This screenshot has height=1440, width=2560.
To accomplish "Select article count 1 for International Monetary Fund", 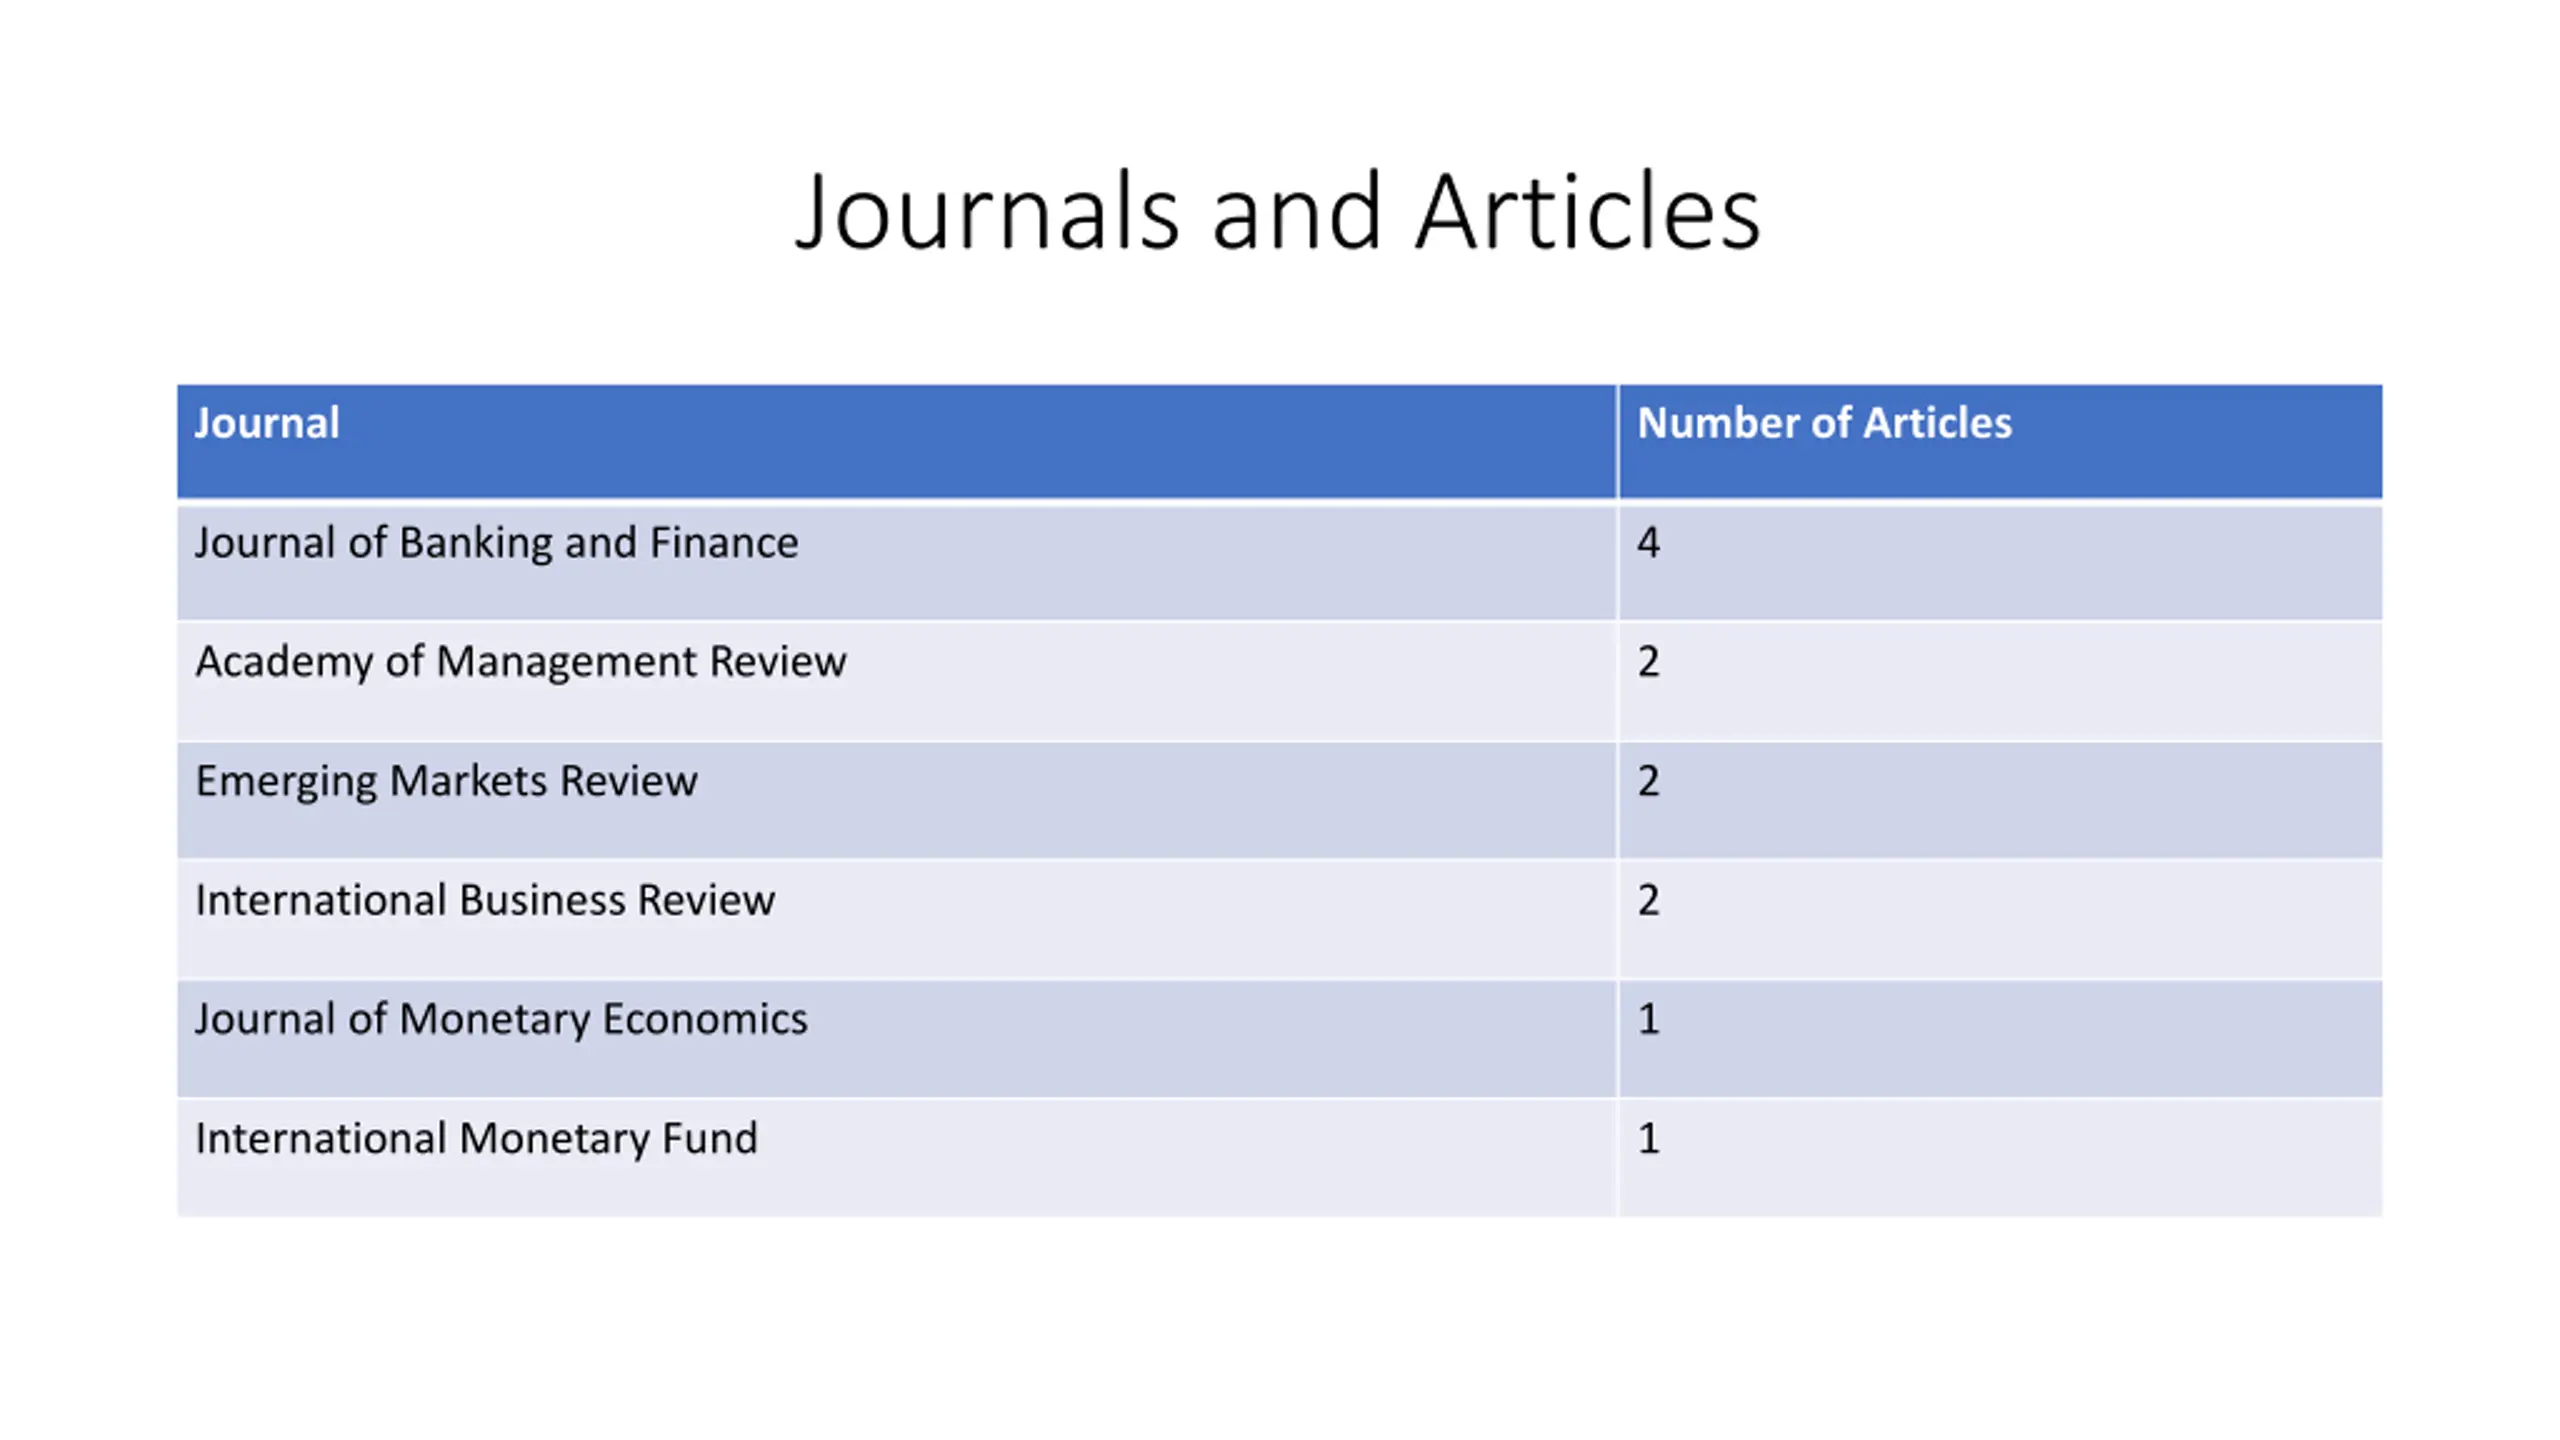I will tap(2000, 1157).
